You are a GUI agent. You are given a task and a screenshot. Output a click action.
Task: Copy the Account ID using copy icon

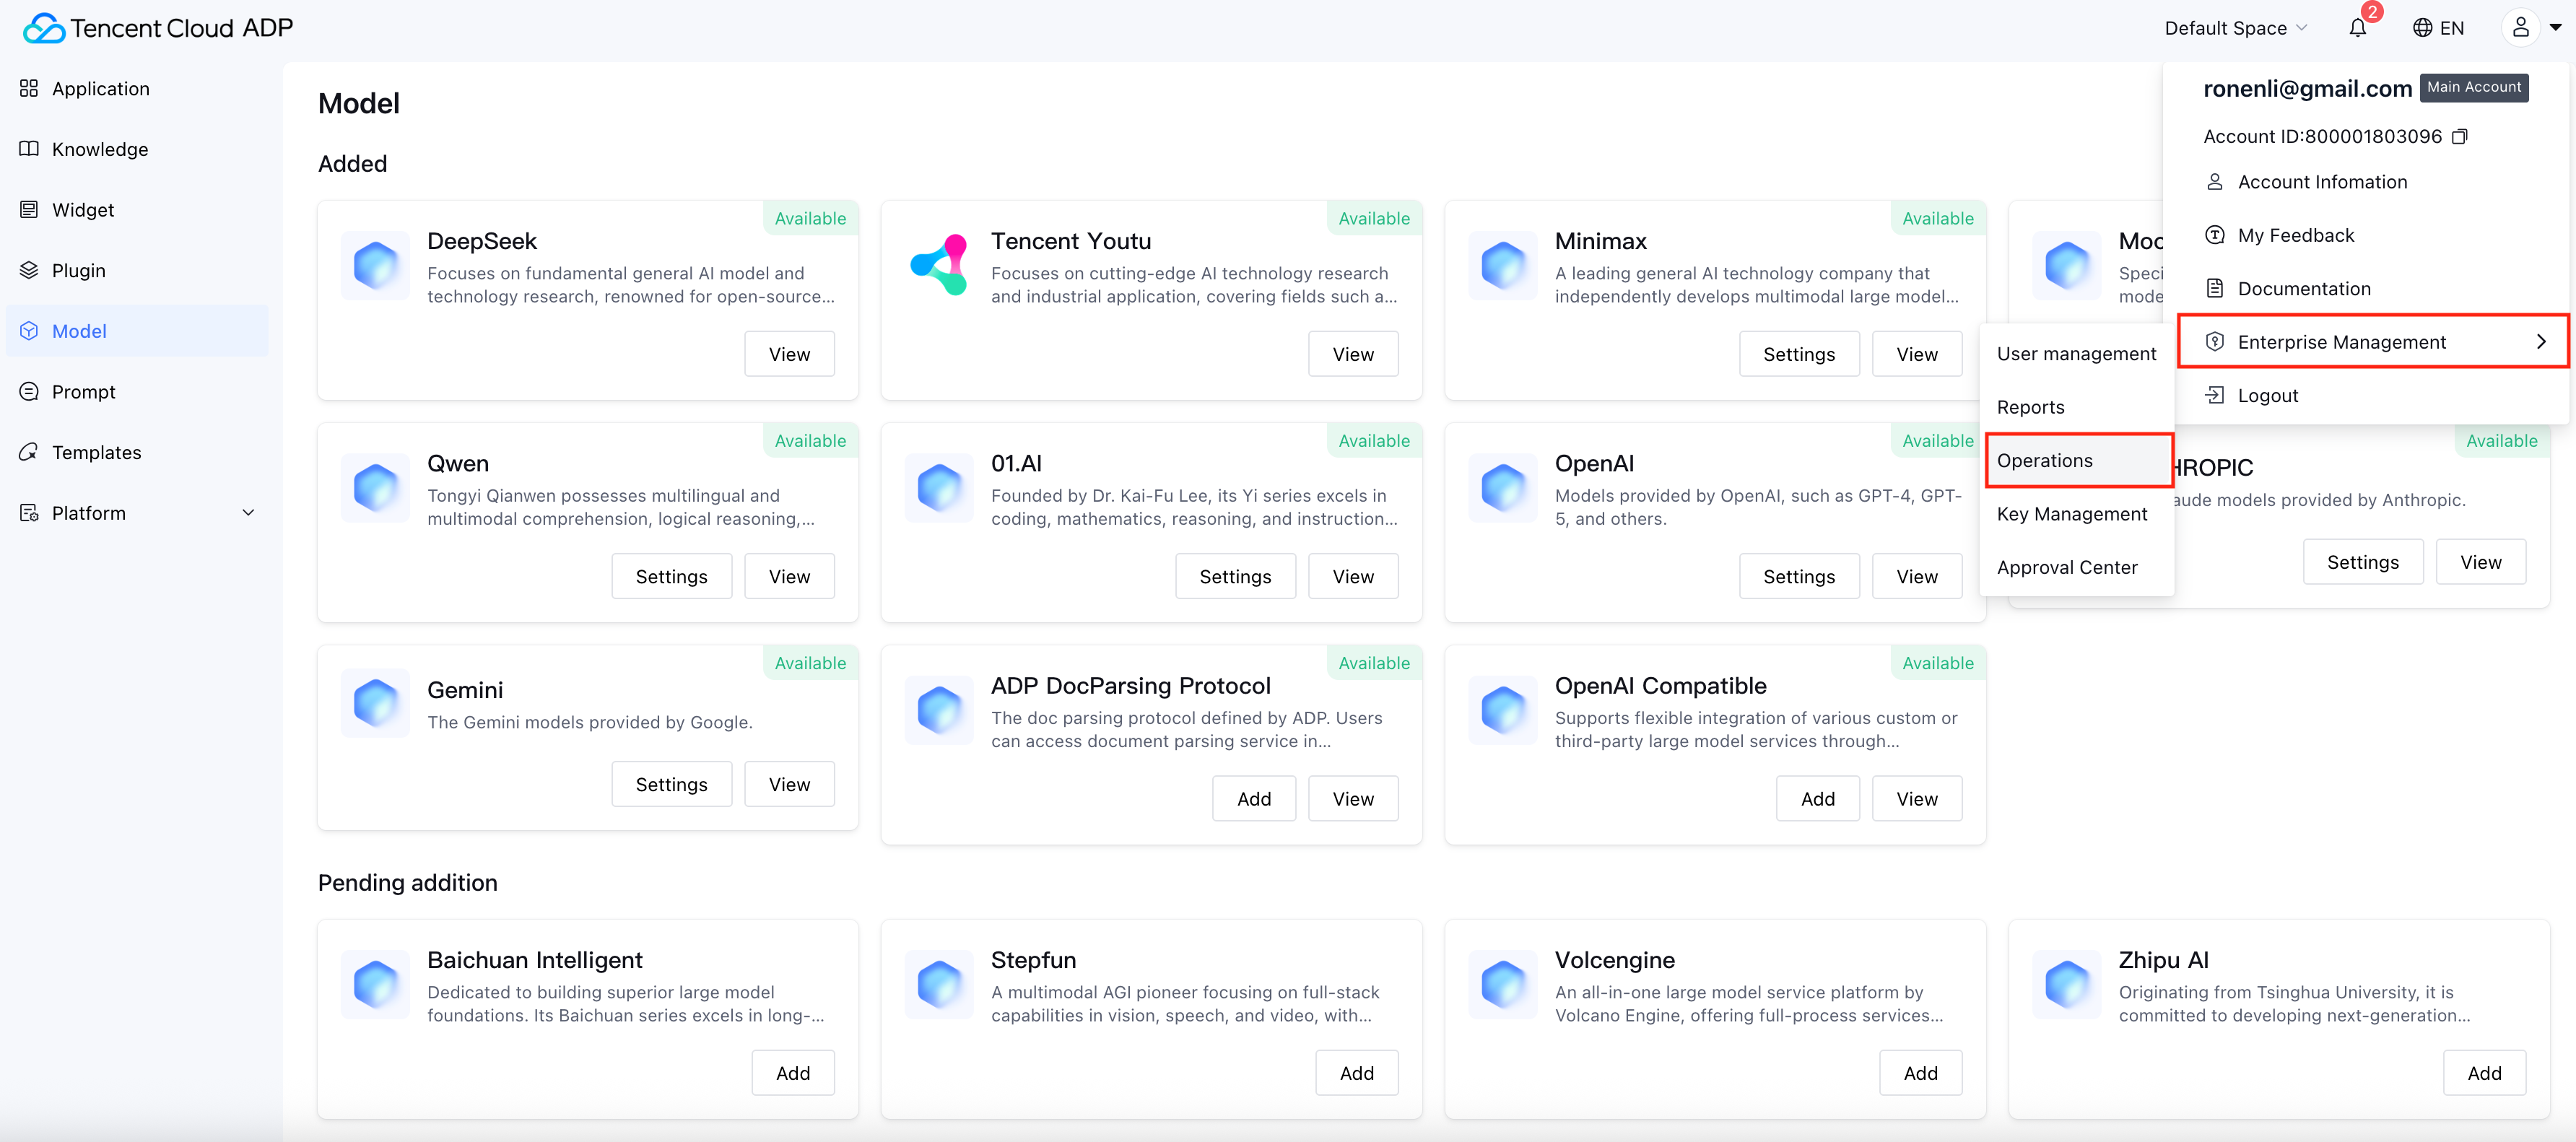click(x=2460, y=136)
